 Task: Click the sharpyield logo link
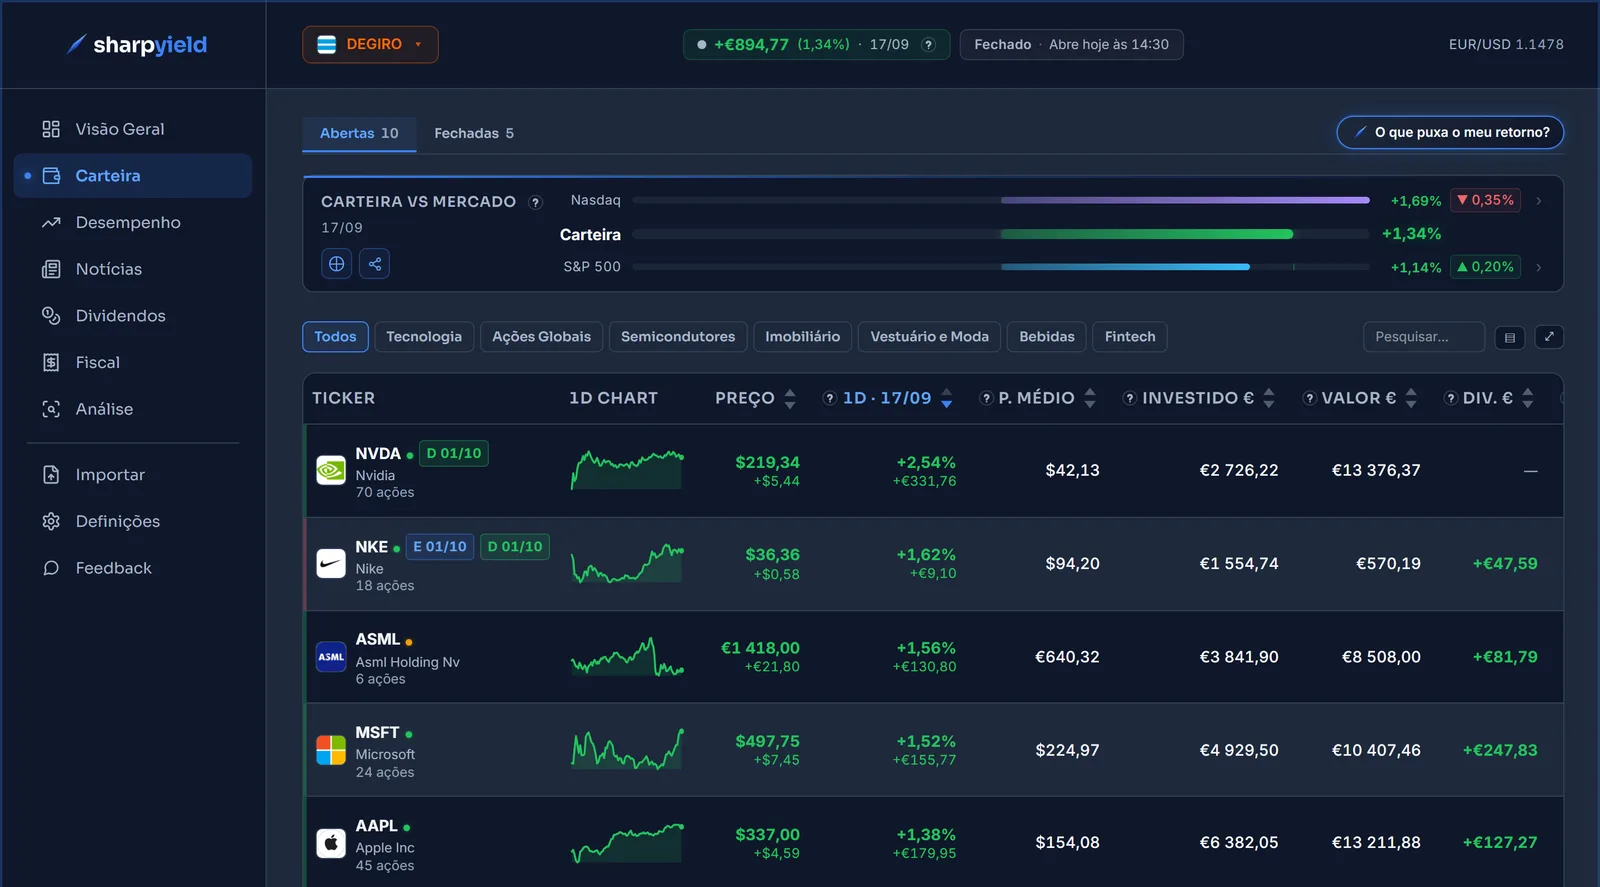point(136,45)
